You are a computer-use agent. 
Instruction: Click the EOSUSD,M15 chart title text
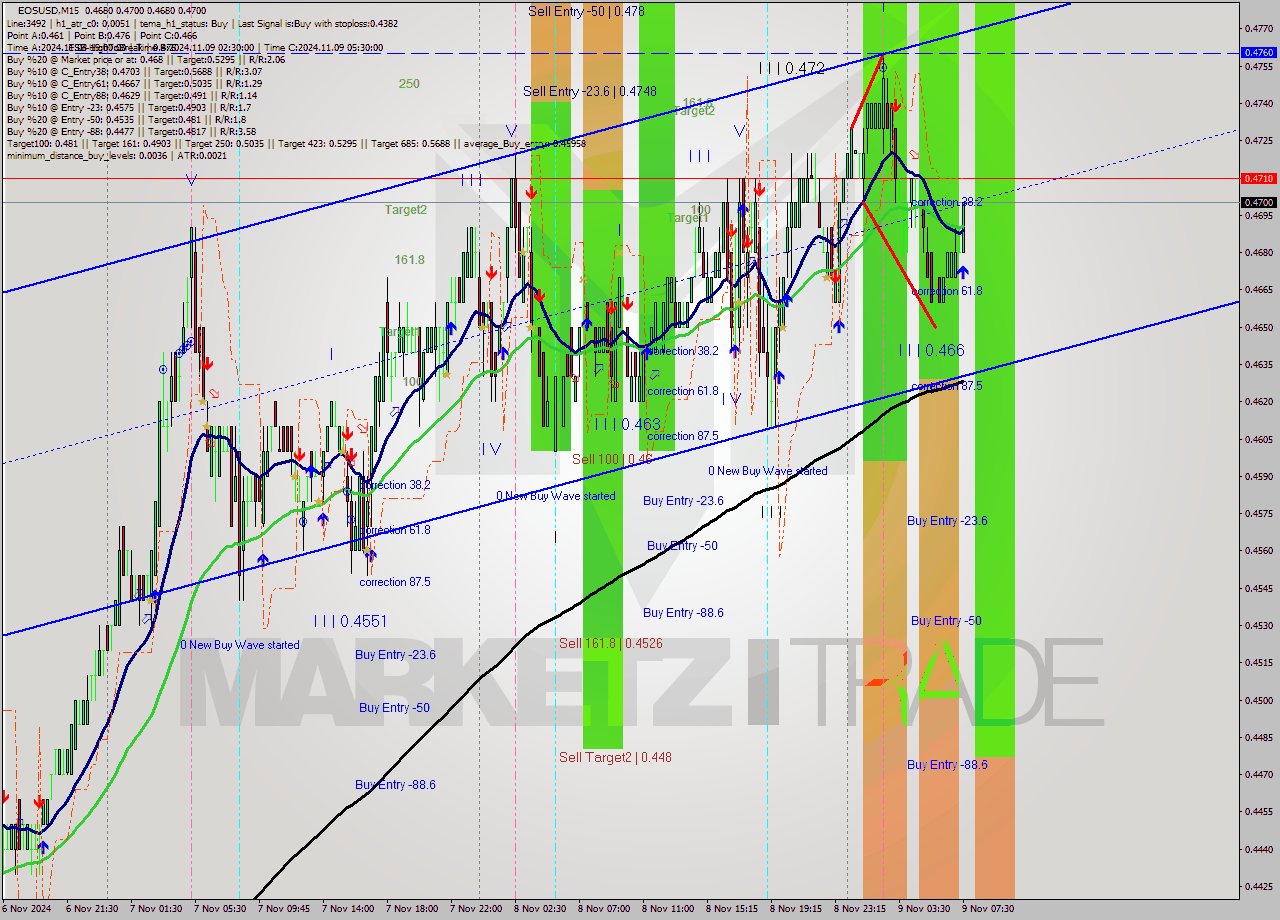point(49,10)
